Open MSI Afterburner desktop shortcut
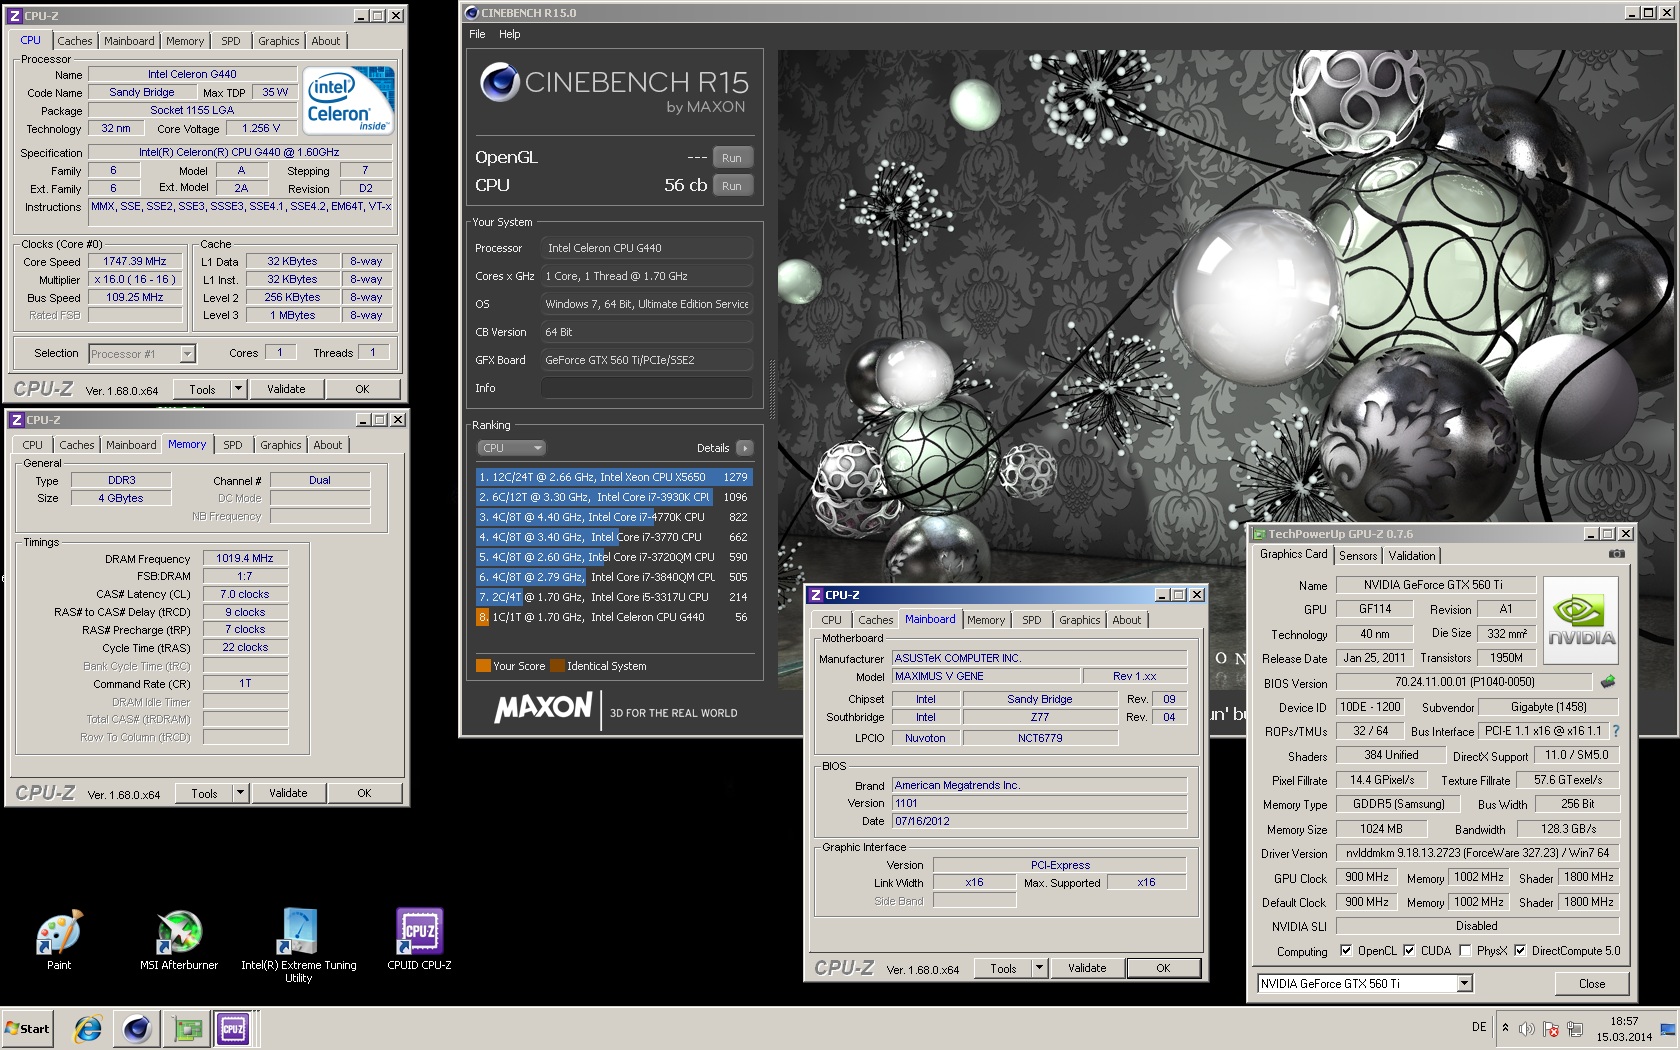The height and width of the screenshot is (1050, 1680). coord(179,940)
